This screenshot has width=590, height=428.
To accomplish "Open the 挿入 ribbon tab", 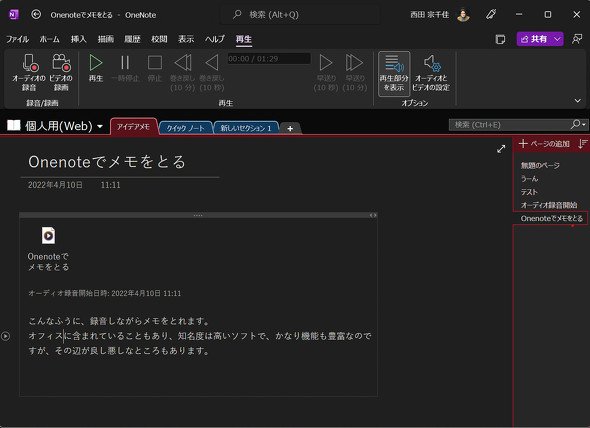I will coord(79,39).
